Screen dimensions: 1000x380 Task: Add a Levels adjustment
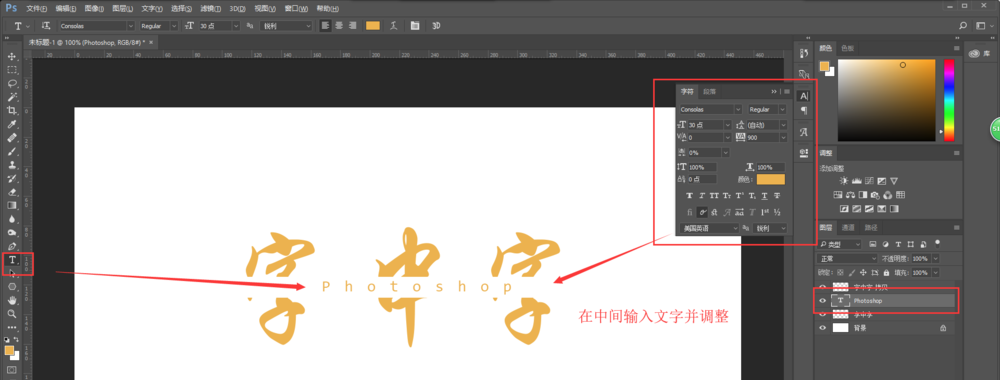pos(857,181)
